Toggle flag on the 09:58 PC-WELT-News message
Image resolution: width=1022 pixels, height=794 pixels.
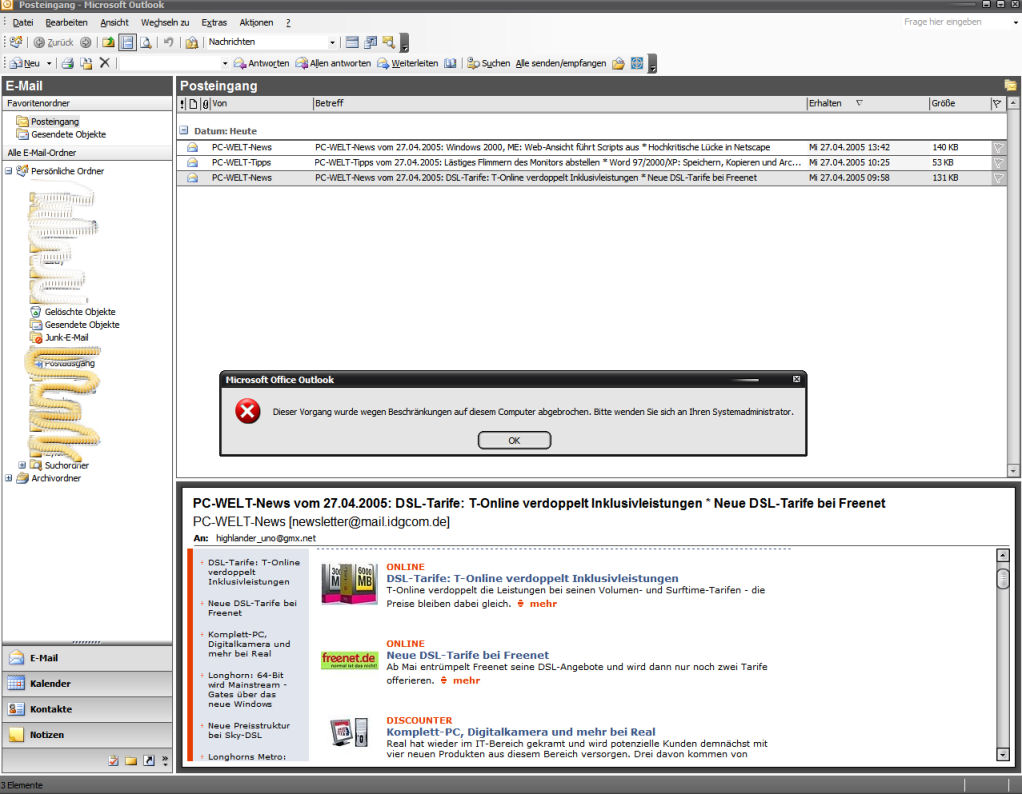(998, 177)
